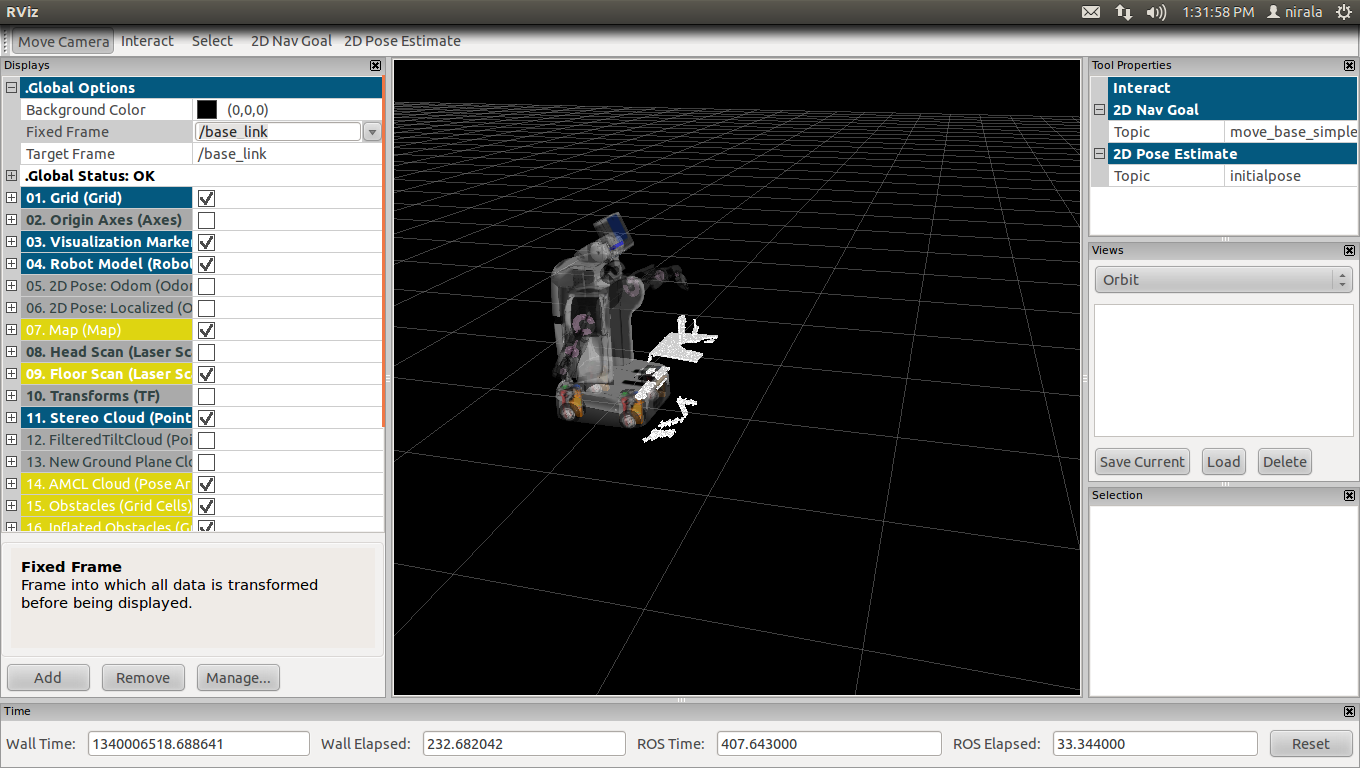Open the nirala user menu
This screenshot has width=1360, height=768.
pyautogui.click(x=1294, y=12)
